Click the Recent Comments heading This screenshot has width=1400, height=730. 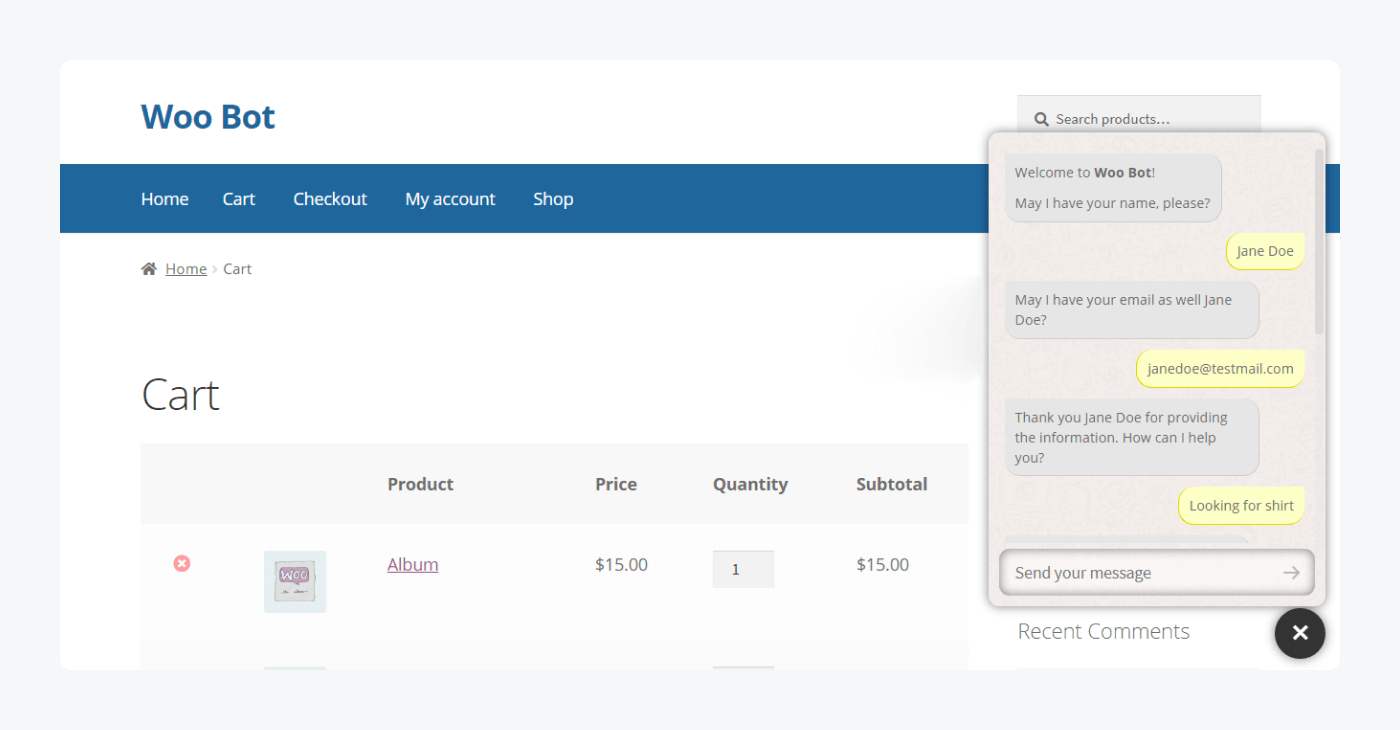[x=1103, y=631]
